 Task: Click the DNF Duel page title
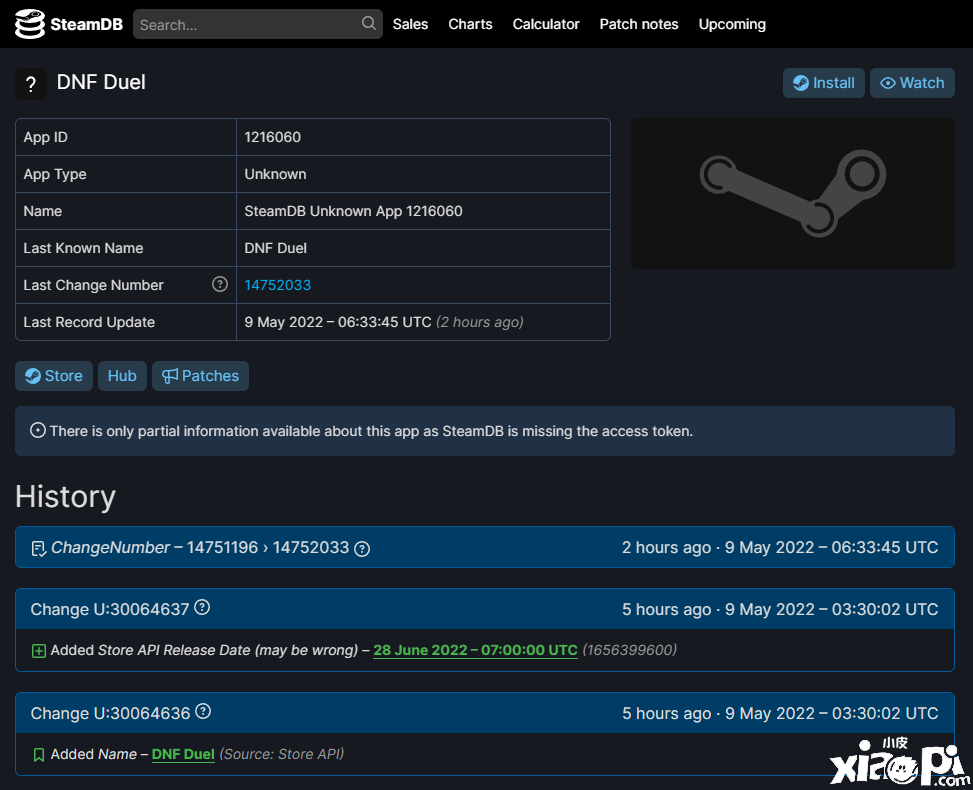click(101, 82)
